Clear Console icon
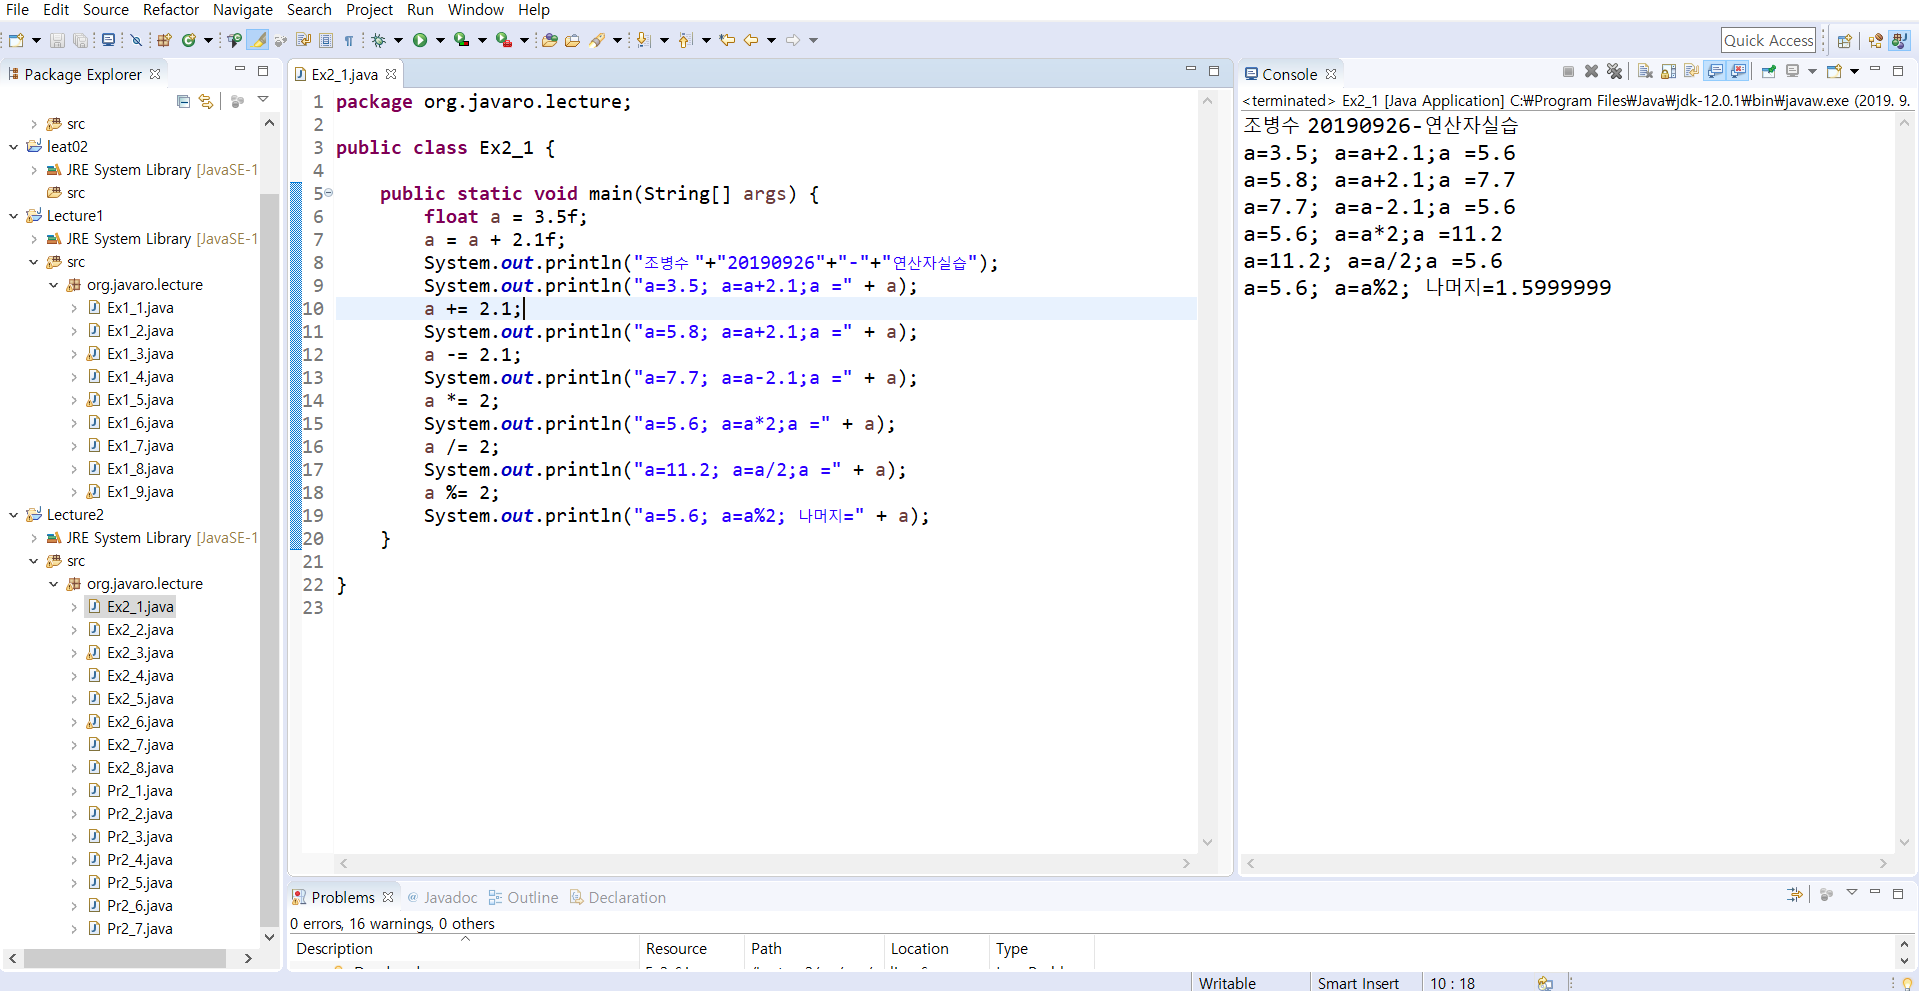The image size is (1919, 991). [1645, 71]
